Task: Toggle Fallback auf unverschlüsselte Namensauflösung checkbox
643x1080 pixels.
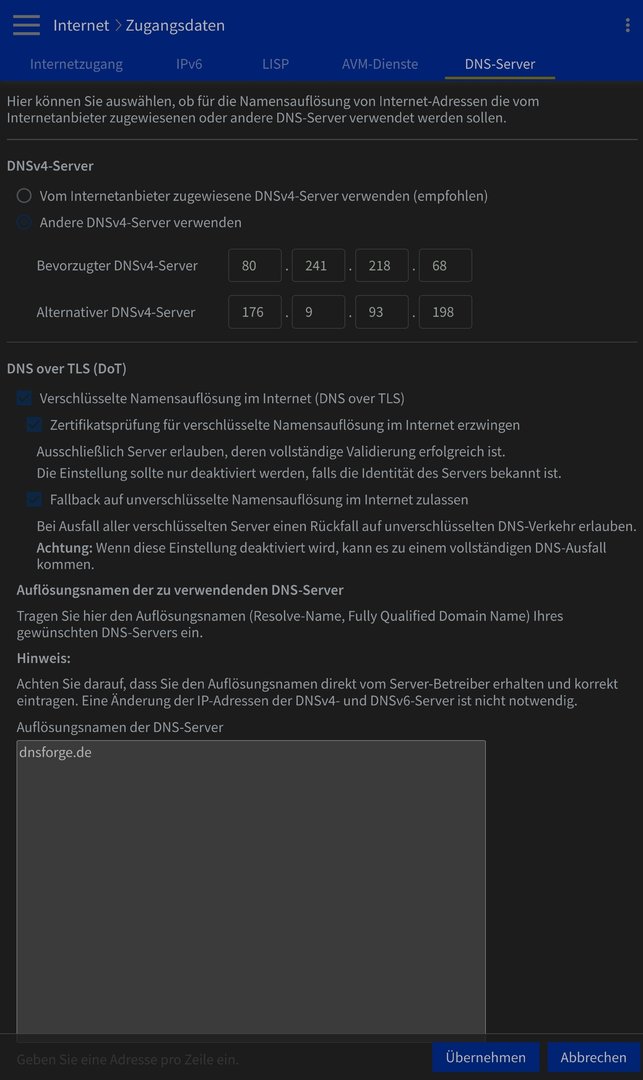Action: [34, 499]
